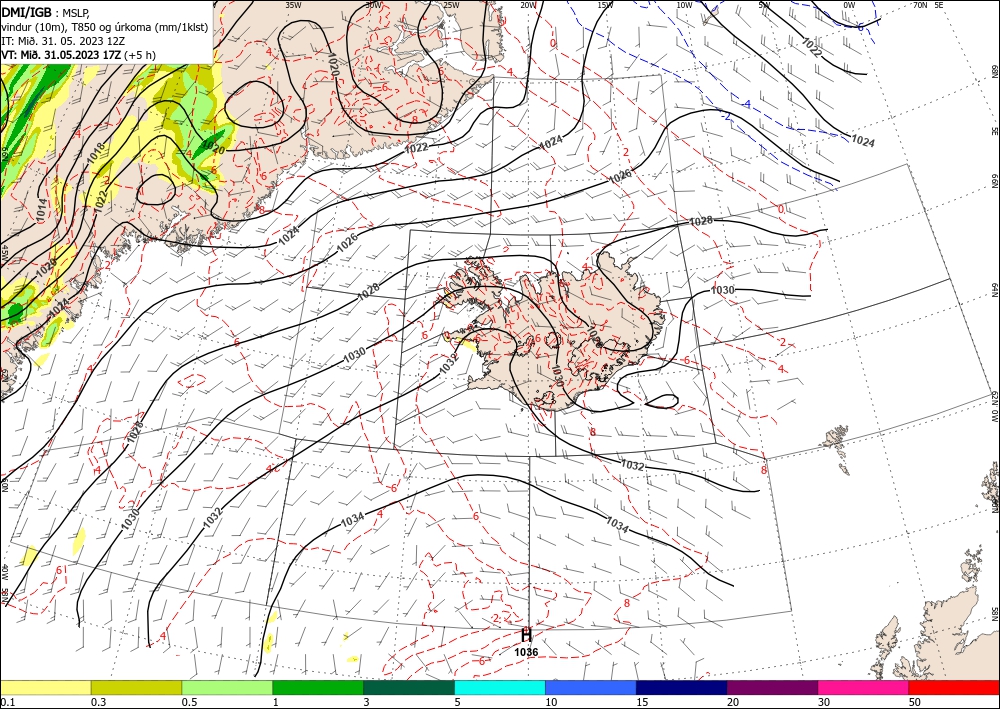1000x709 pixels.
Task: Click legend value 50
Action: tap(915, 702)
